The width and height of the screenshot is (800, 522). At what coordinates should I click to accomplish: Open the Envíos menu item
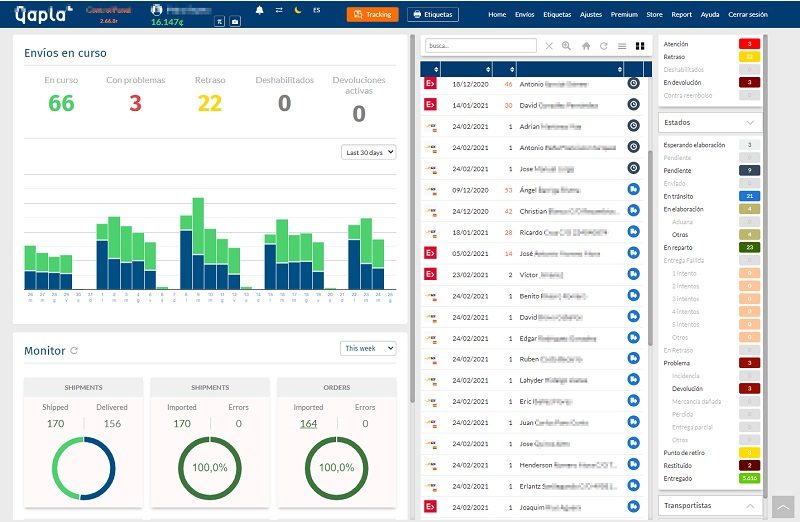point(524,14)
